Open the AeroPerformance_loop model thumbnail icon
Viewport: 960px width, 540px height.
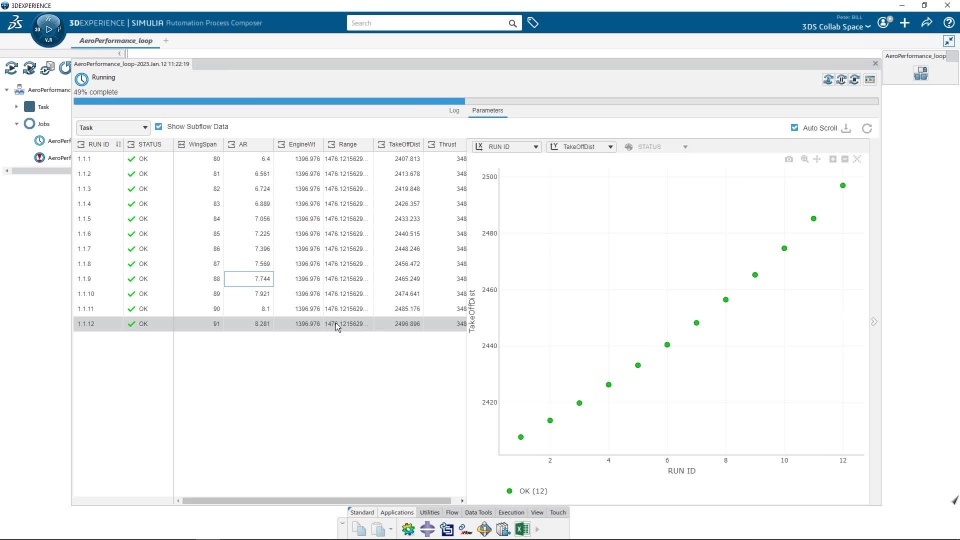point(921,73)
